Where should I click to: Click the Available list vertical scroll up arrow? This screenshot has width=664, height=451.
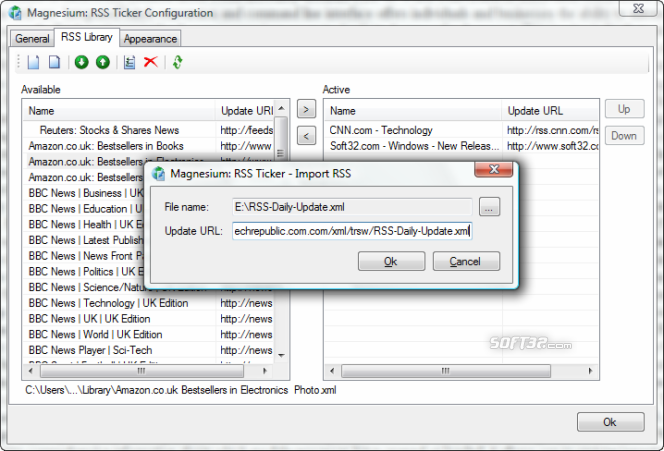[x=281, y=108]
